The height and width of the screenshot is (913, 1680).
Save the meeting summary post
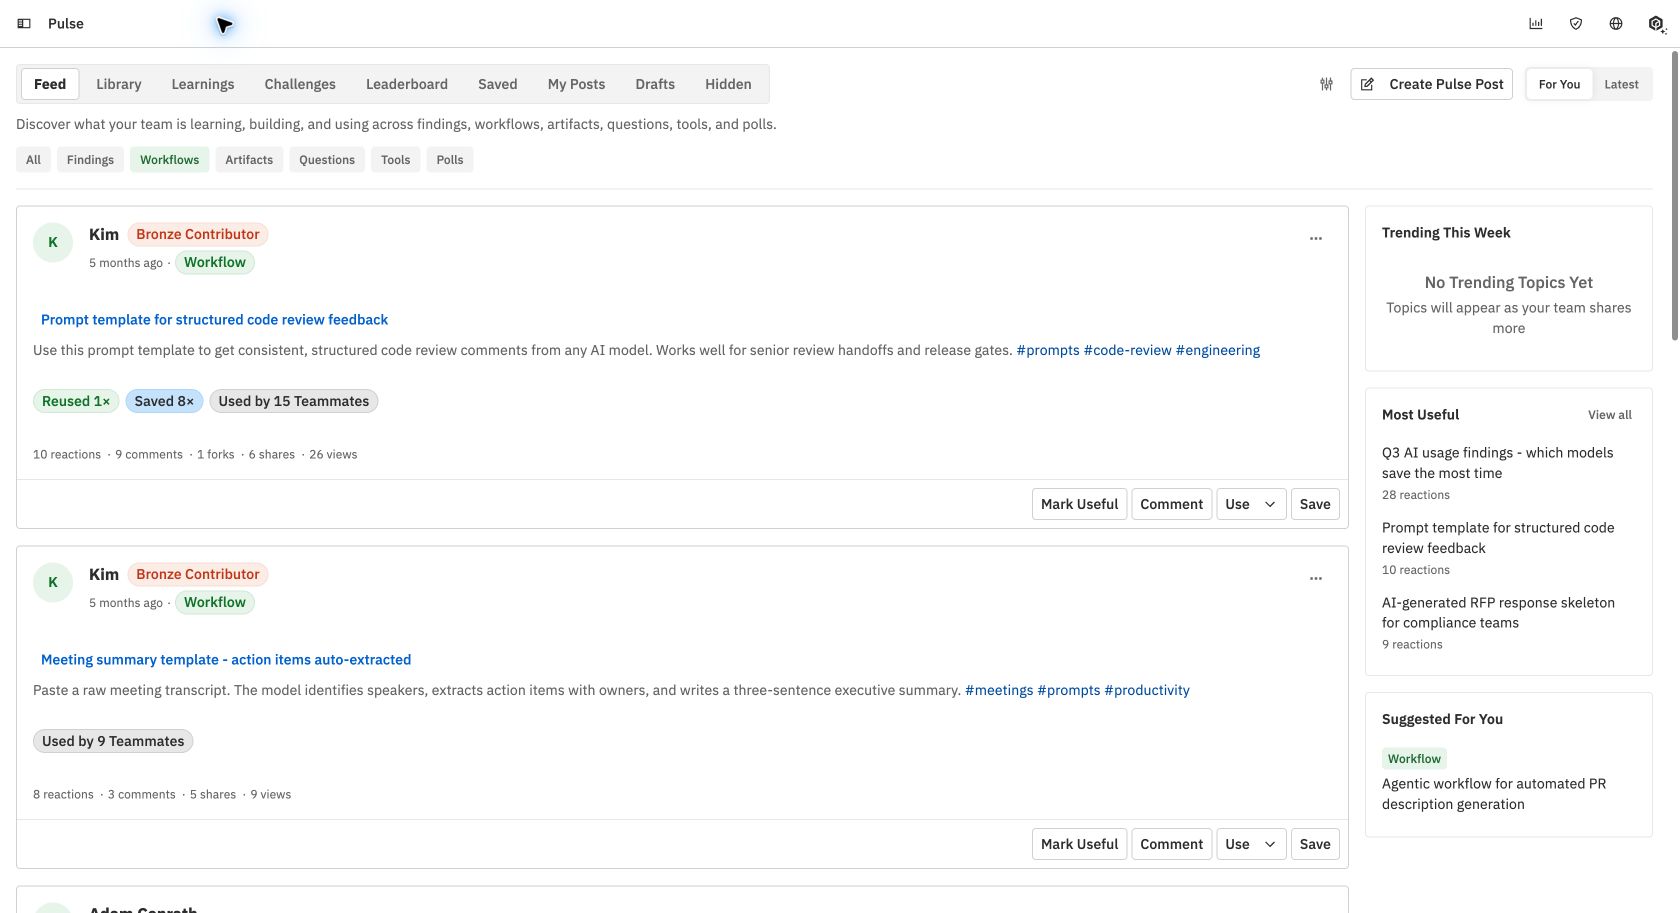point(1315,844)
